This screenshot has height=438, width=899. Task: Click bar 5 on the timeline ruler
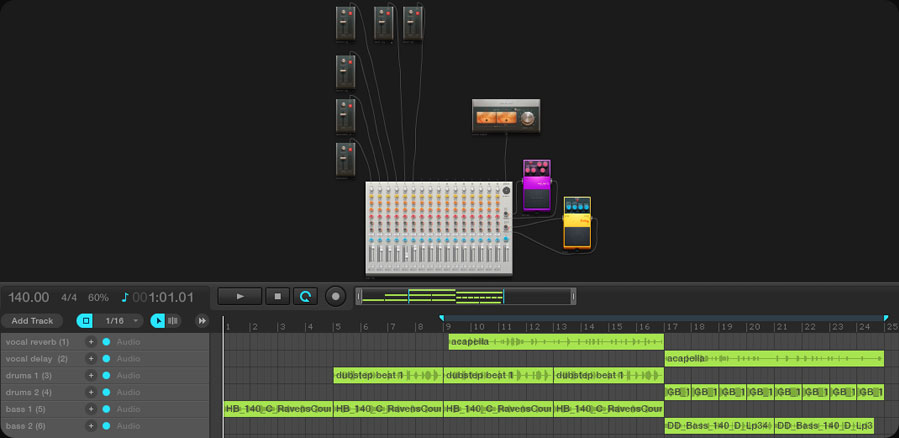[x=337, y=327]
